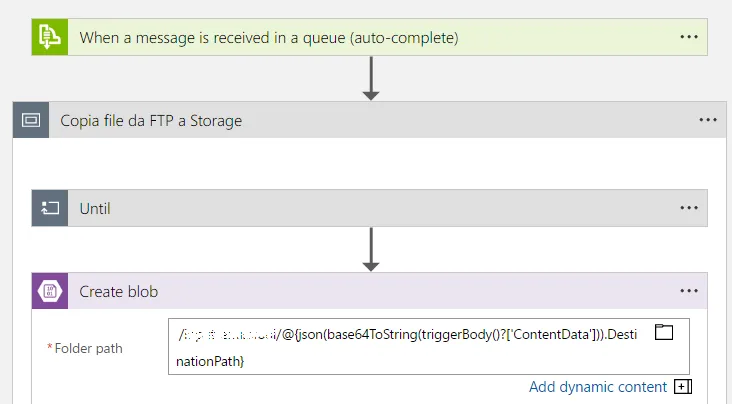Click the arrow between Until and Create blob

tap(371, 249)
